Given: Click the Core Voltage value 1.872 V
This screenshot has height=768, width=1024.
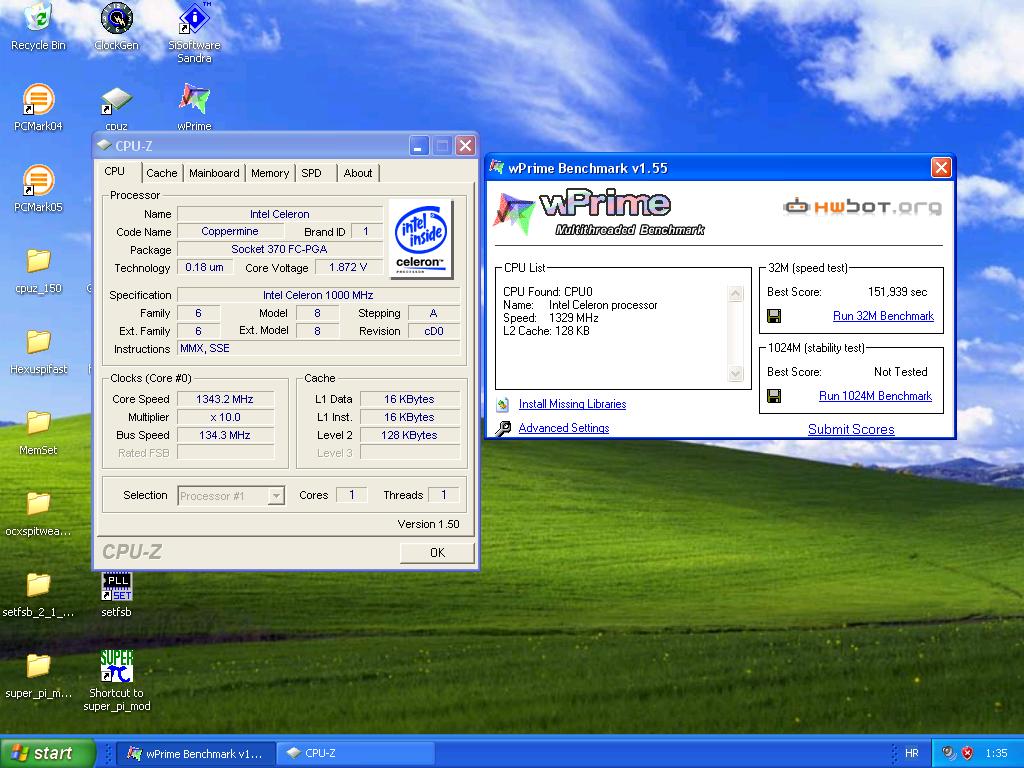Looking at the screenshot, I should tap(347, 267).
